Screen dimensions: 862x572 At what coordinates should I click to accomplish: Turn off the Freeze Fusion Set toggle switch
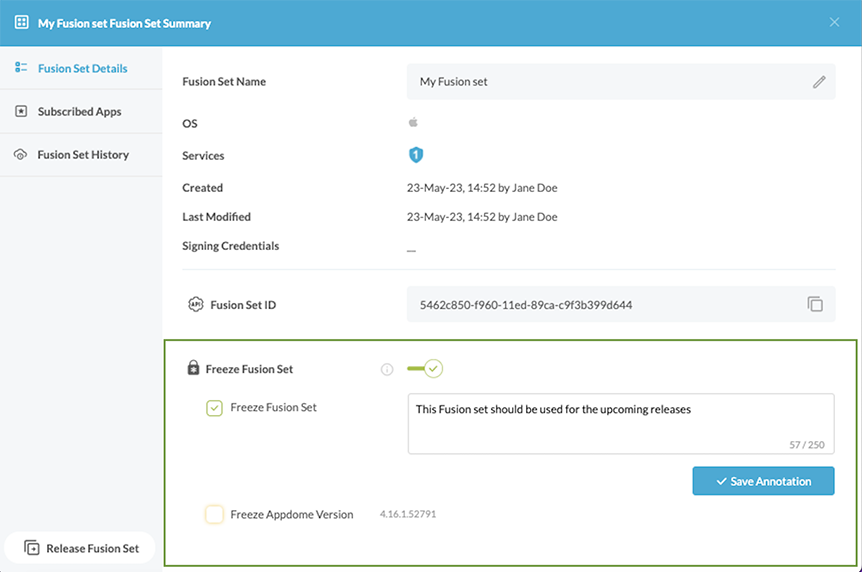(425, 369)
